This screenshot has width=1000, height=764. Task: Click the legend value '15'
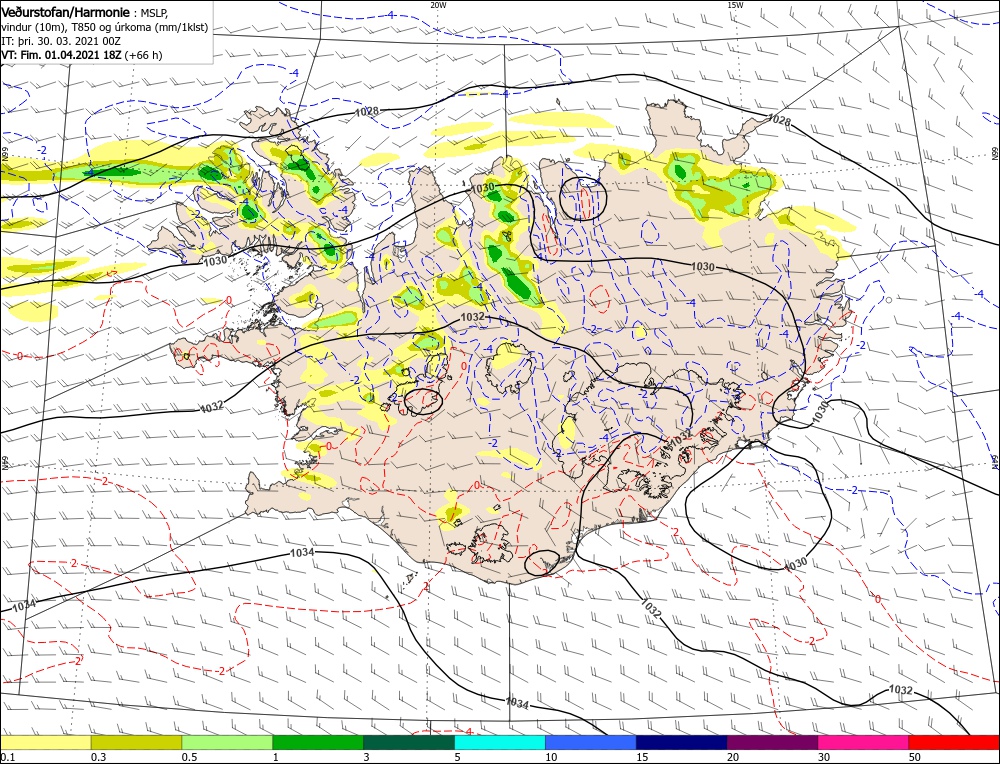point(642,757)
